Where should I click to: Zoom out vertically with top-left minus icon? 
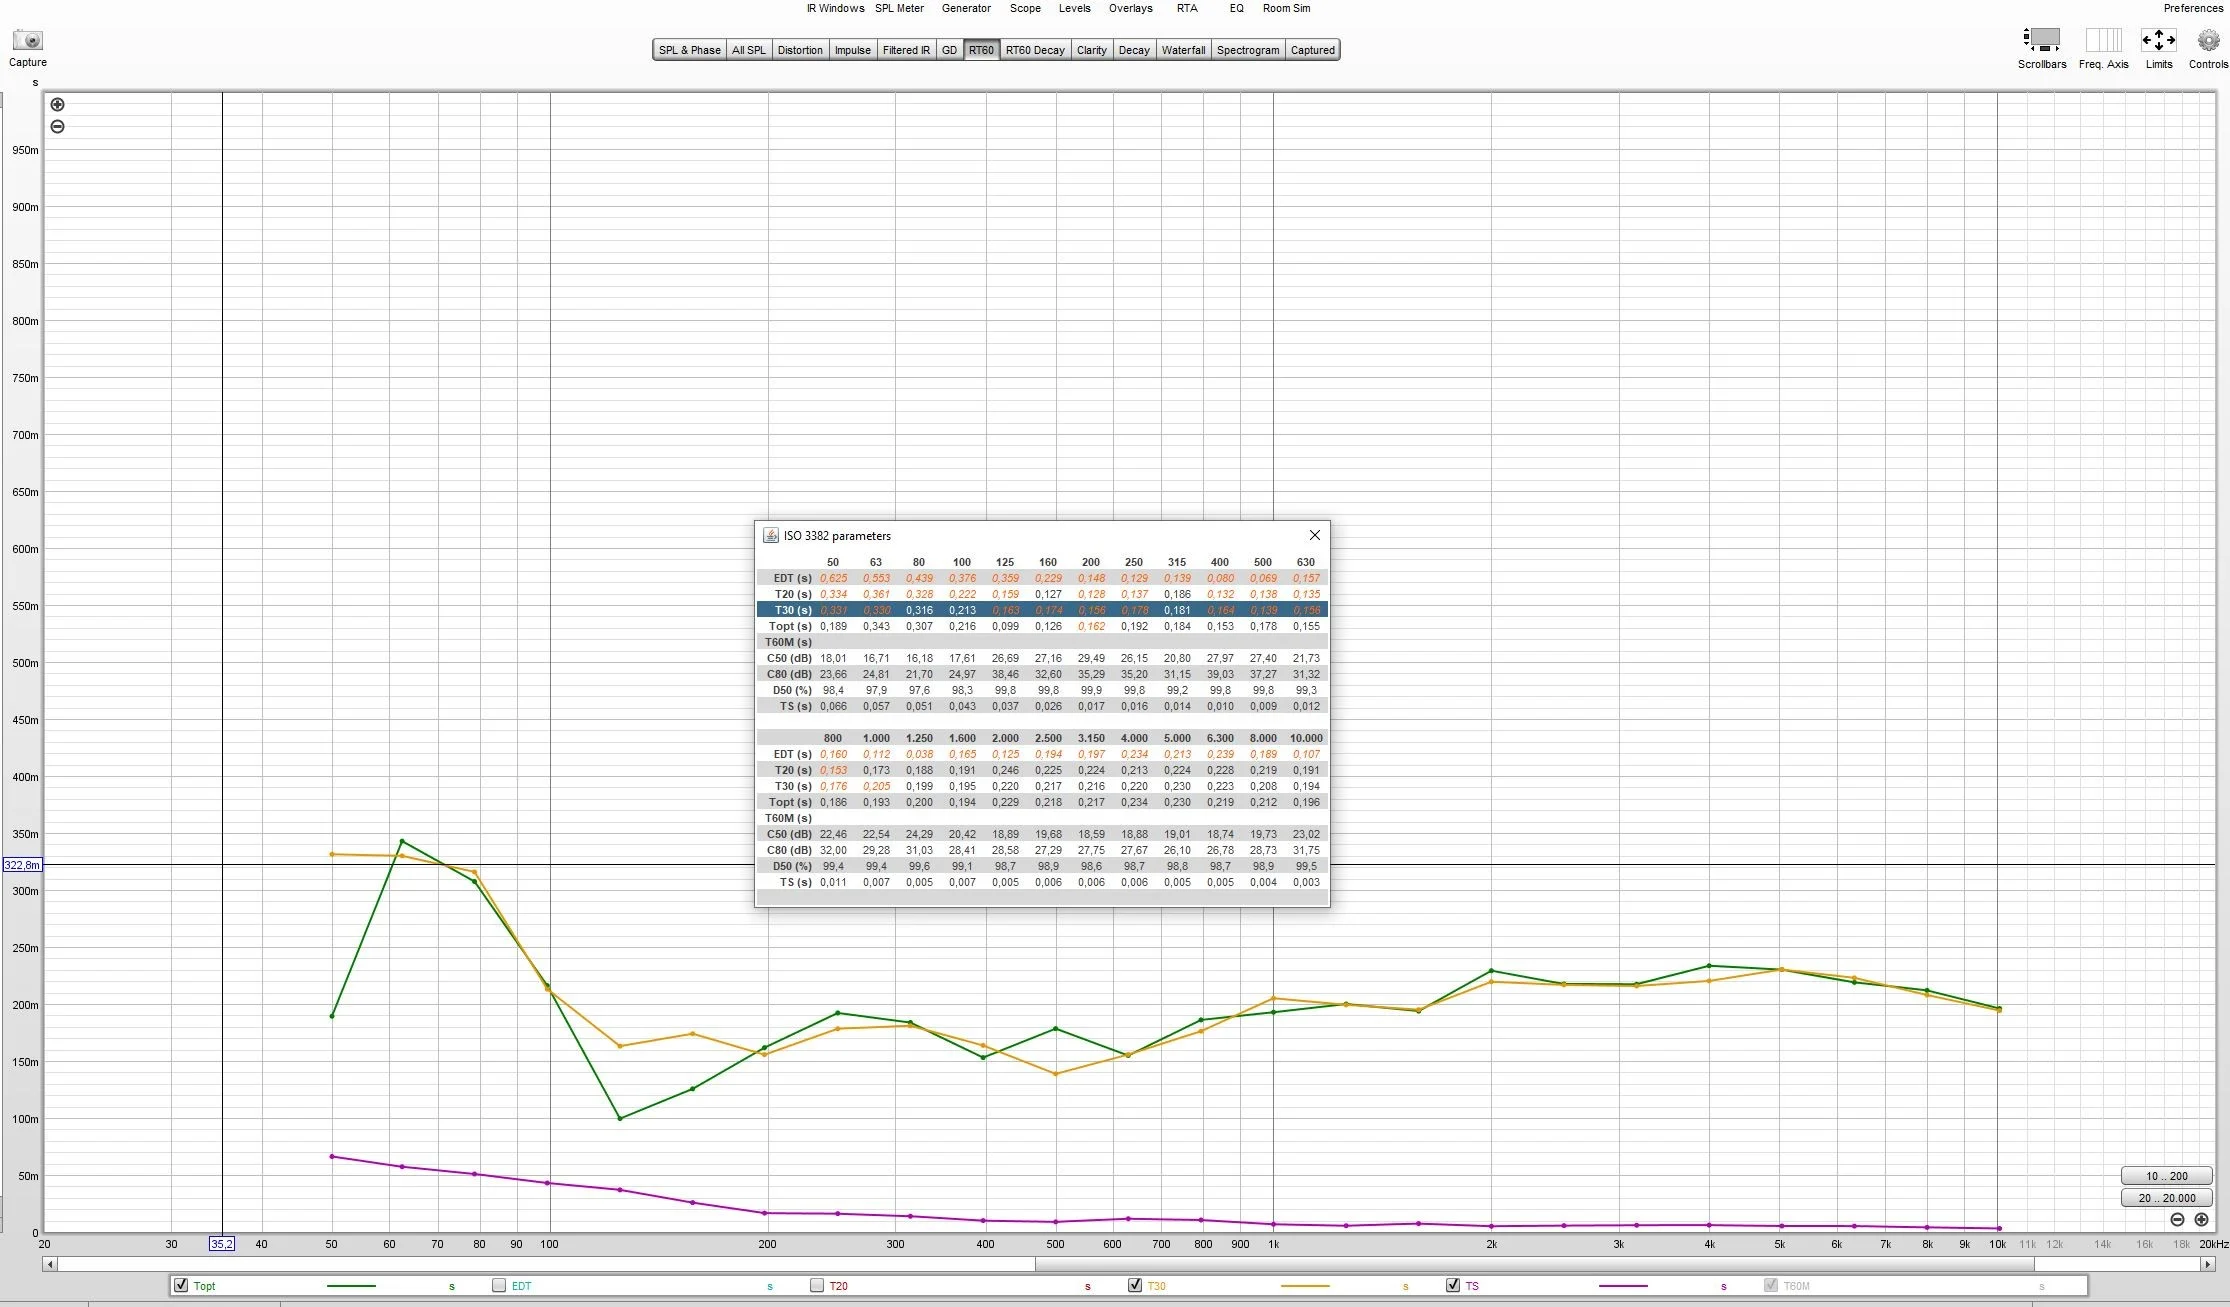(x=58, y=126)
